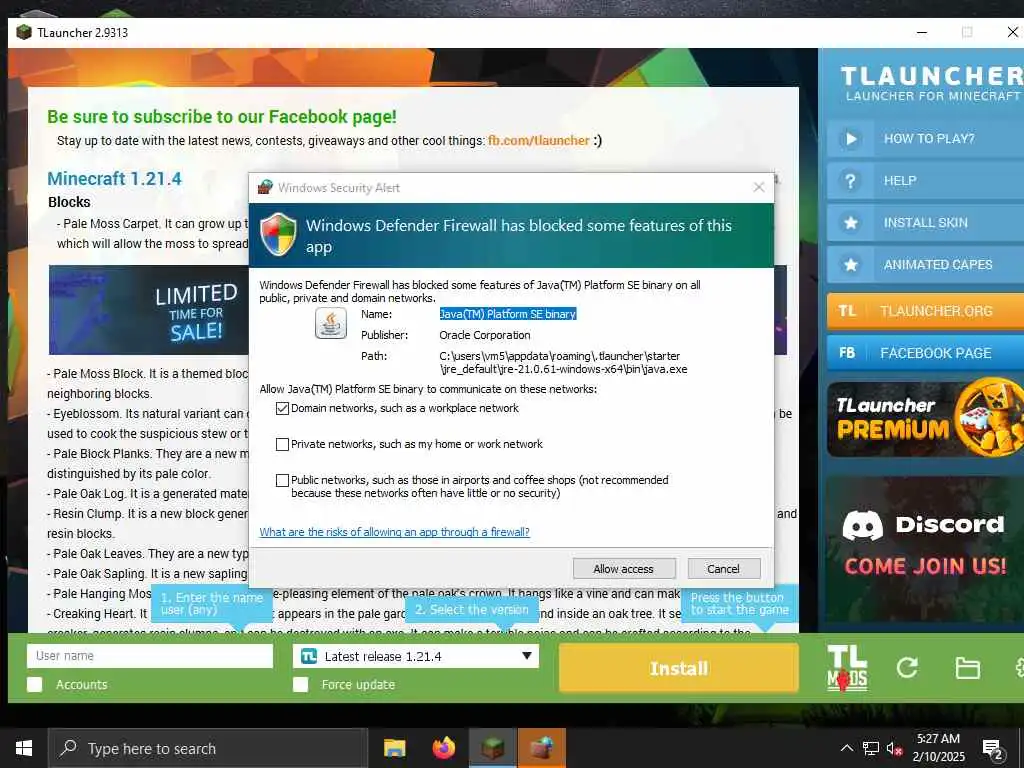Click the TLauncher title bar cube icon
The height and width of the screenshot is (768, 1024).
24,32
